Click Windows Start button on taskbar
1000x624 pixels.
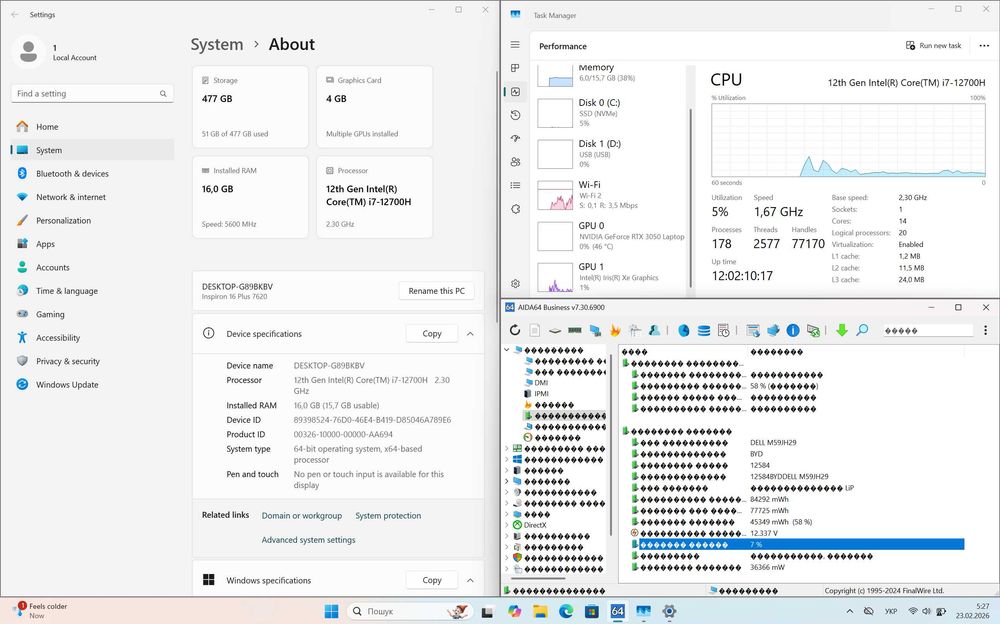click(332, 611)
